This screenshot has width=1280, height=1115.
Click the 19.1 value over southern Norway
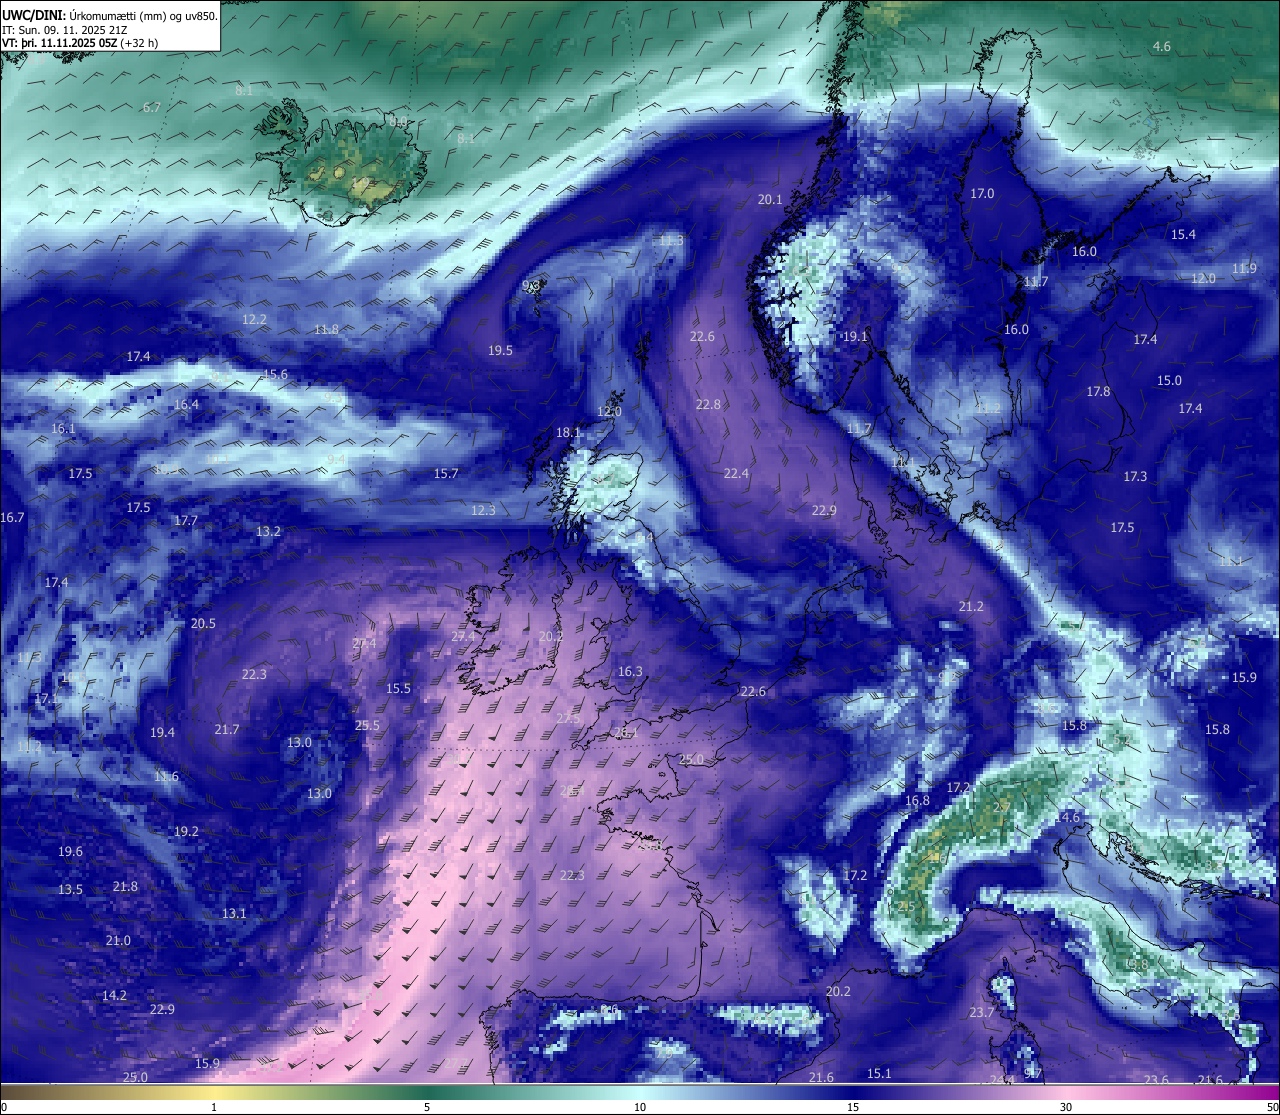[x=855, y=337]
